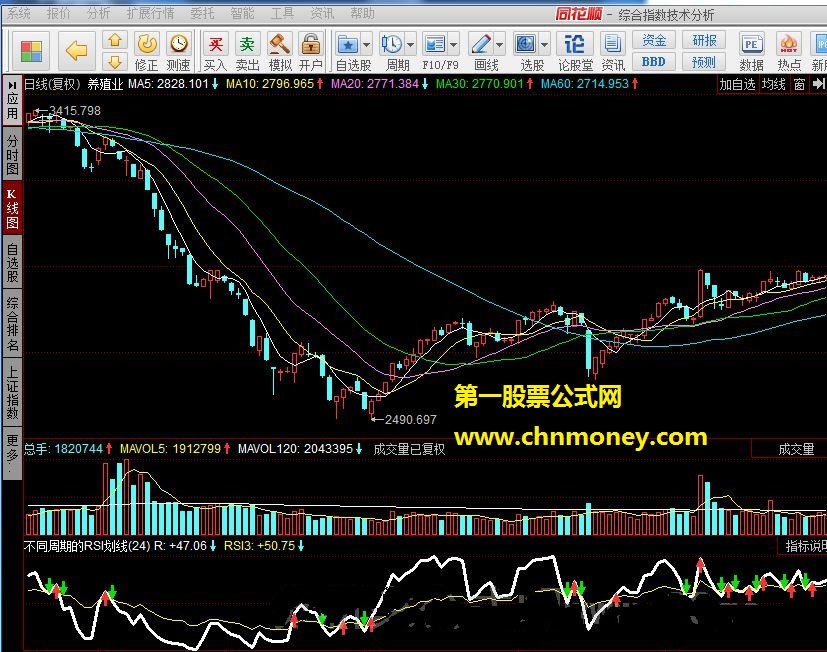Switch to the 应用 sidebar tab
The width and height of the screenshot is (827, 652).
(12, 107)
